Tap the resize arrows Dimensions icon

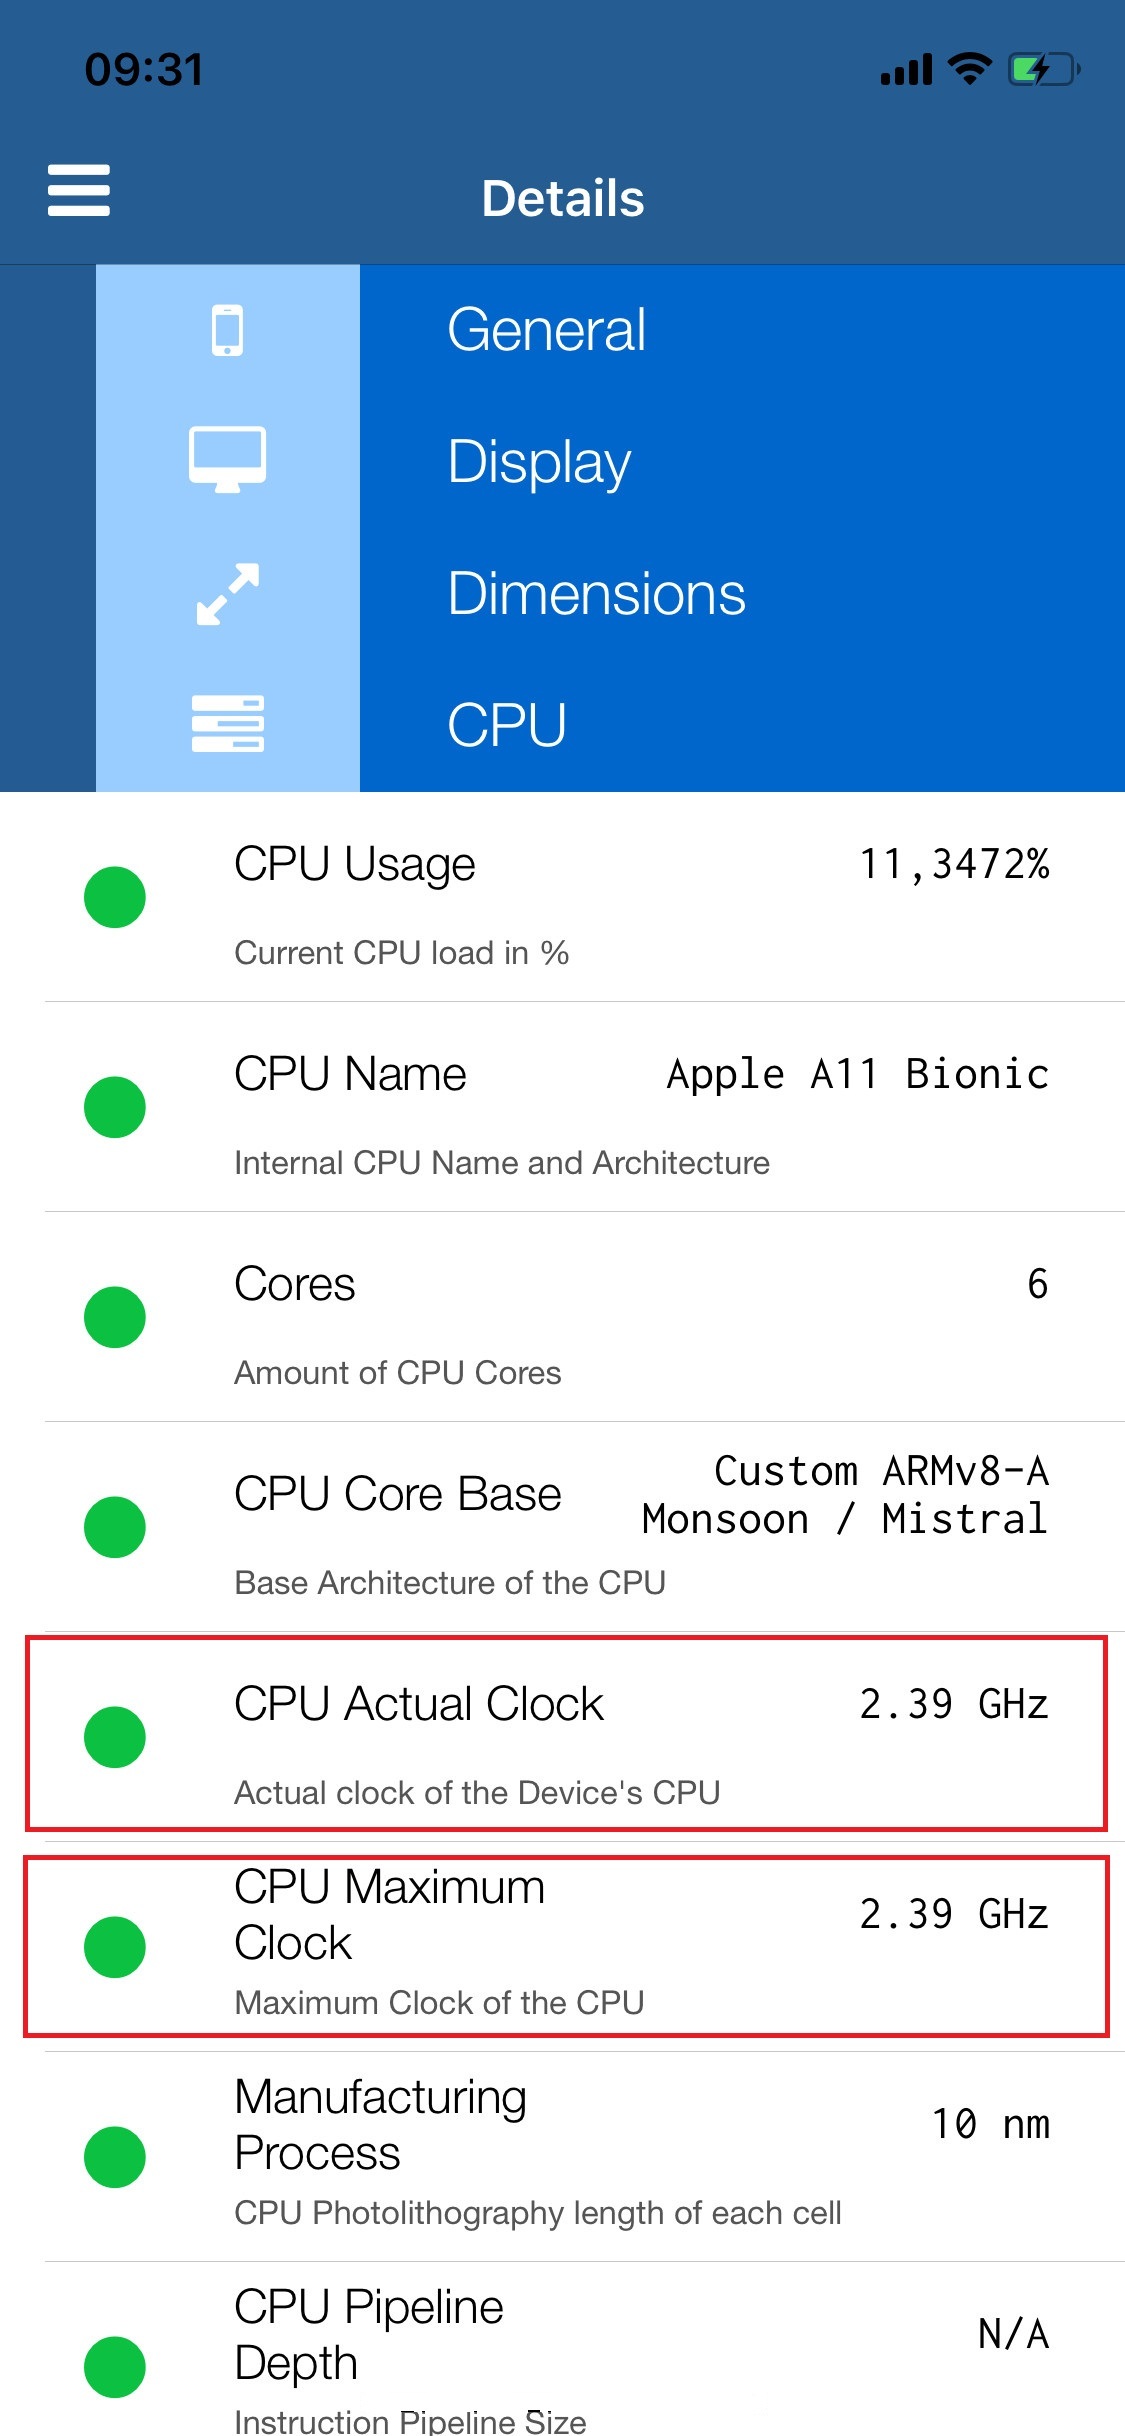point(228,594)
